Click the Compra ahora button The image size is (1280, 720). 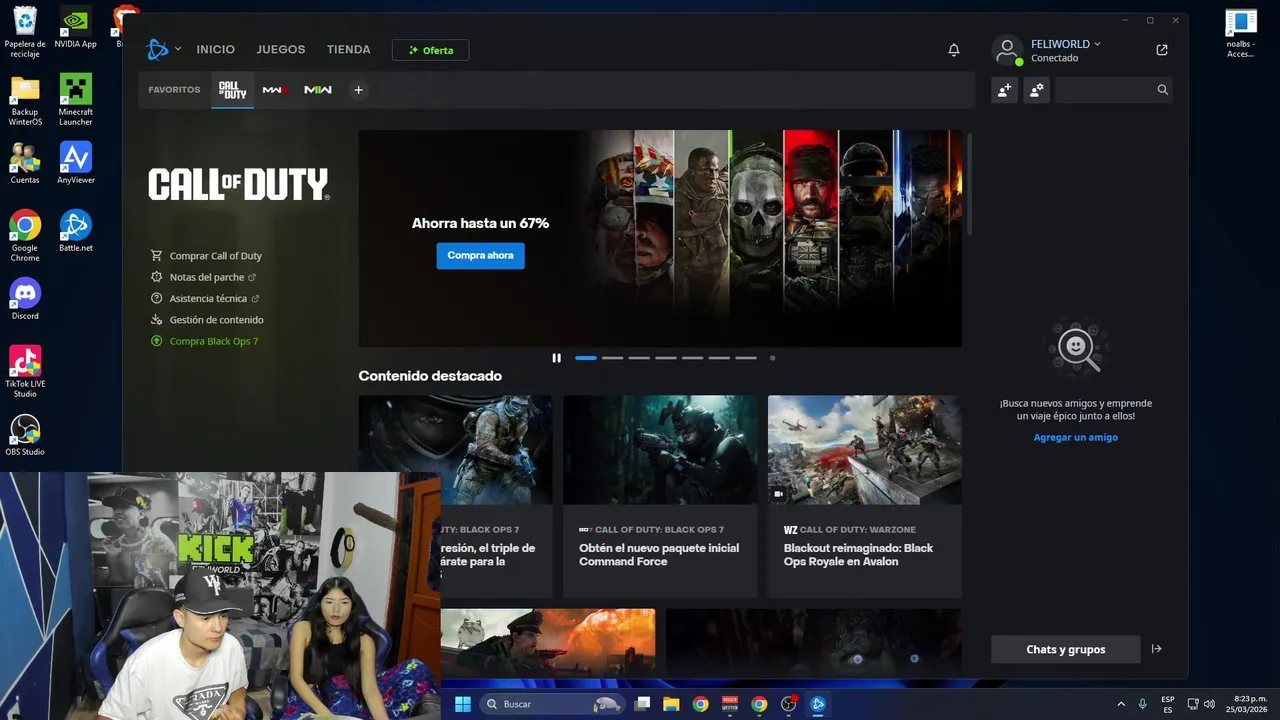click(x=480, y=256)
